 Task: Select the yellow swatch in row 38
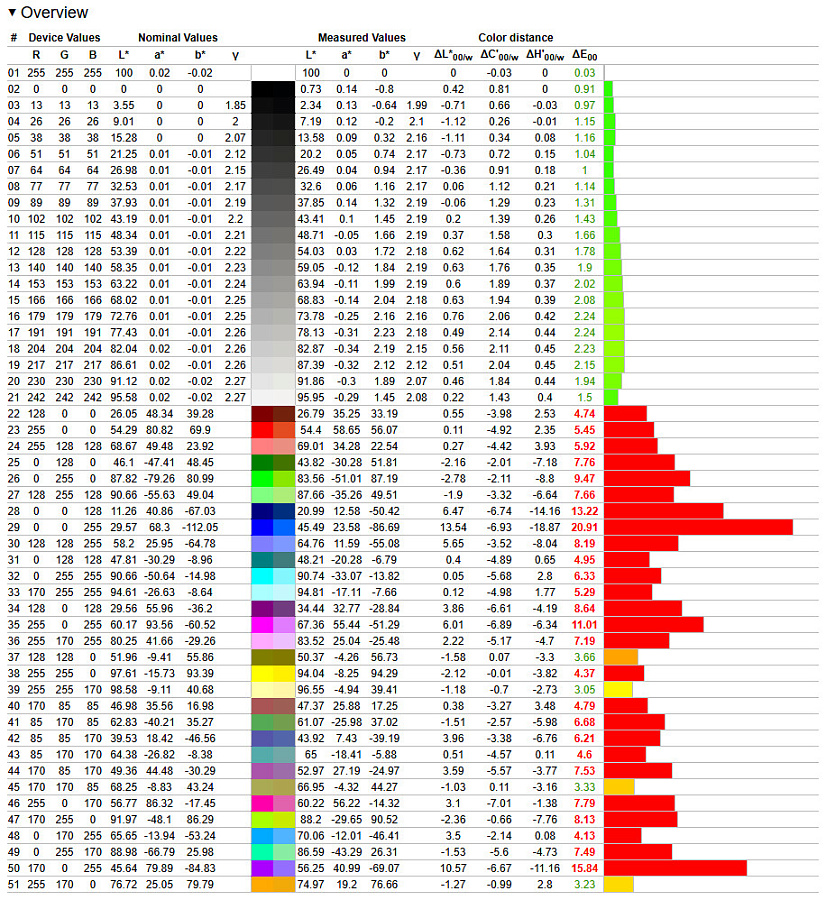(273, 673)
